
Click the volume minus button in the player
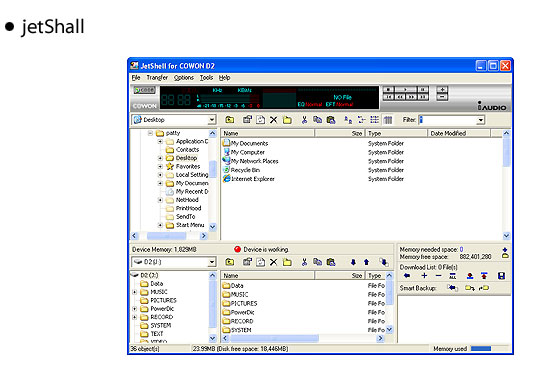pyautogui.click(x=442, y=97)
